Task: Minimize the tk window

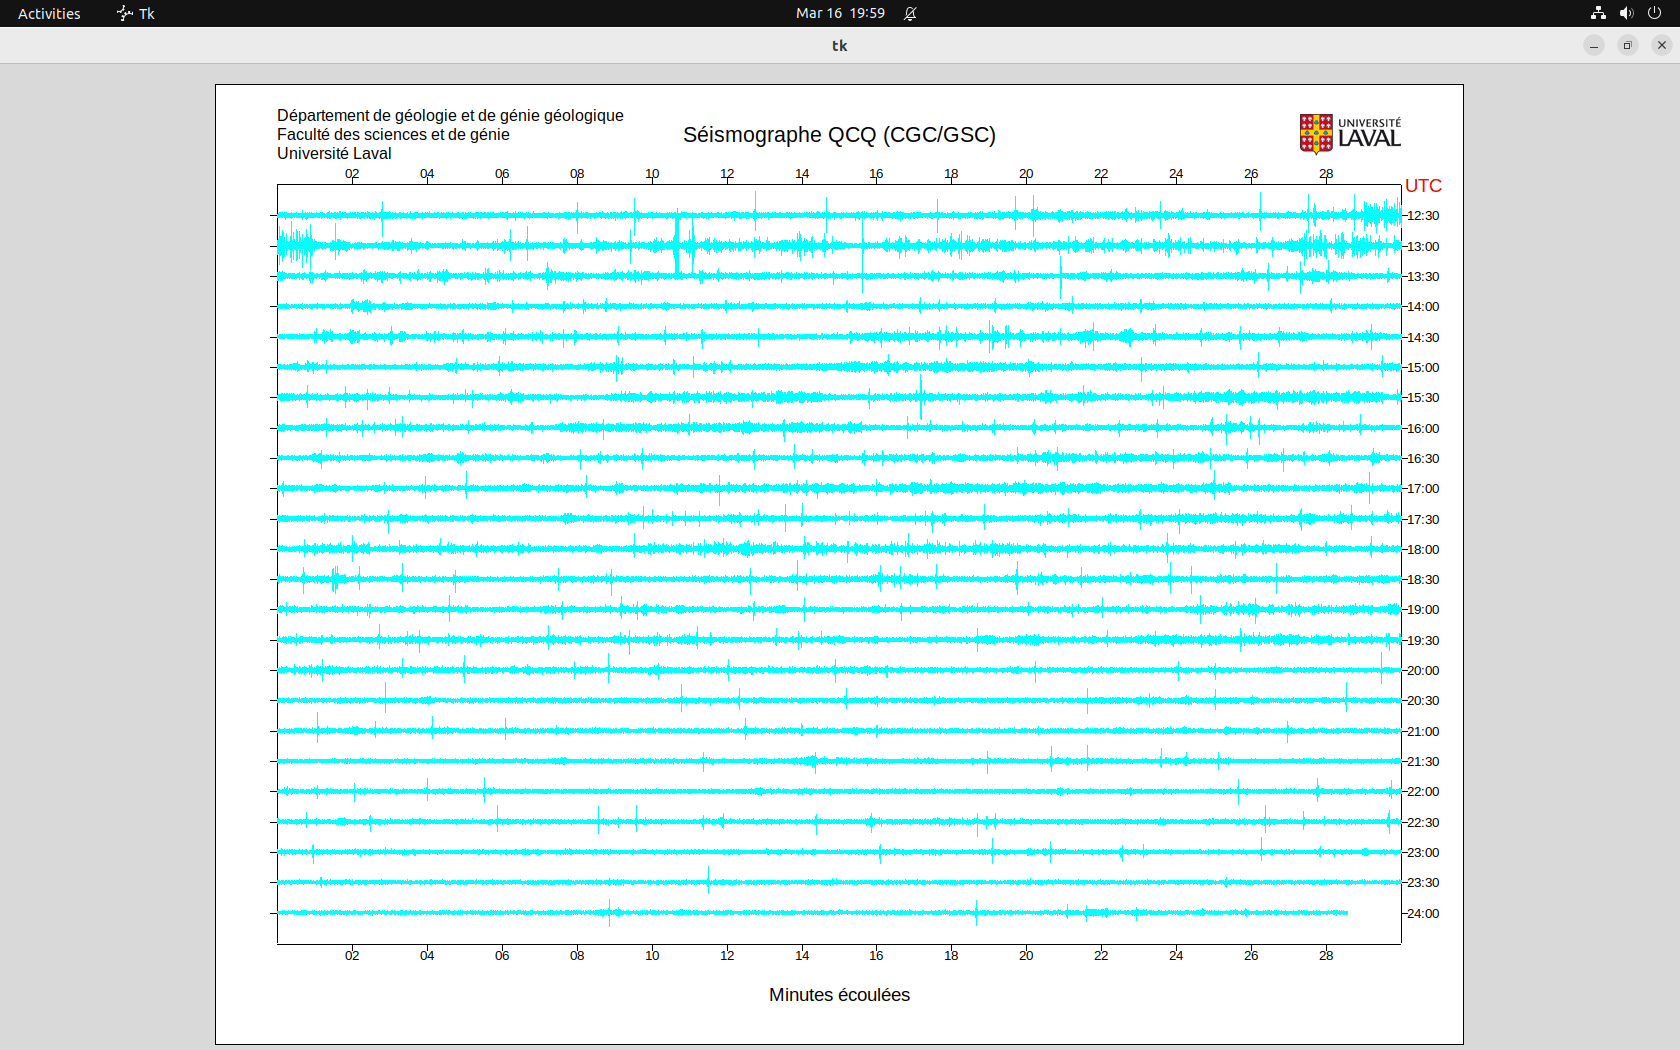Action: (1594, 45)
